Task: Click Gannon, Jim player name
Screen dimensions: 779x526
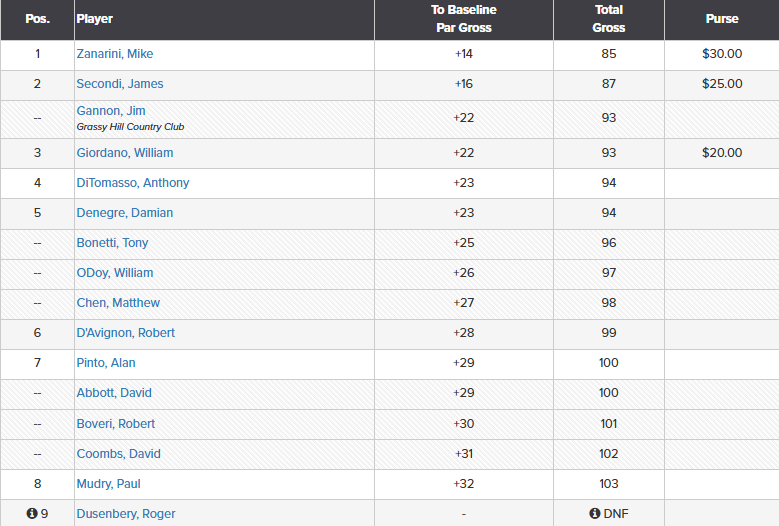Action: (x=111, y=111)
